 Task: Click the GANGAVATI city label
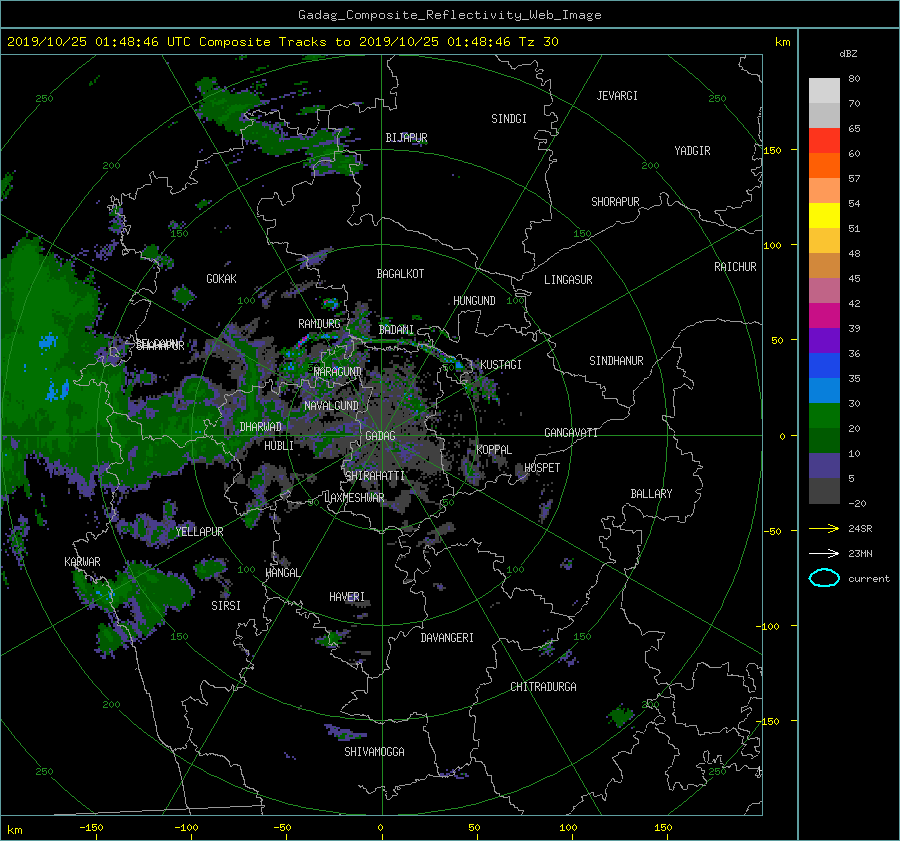point(571,433)
